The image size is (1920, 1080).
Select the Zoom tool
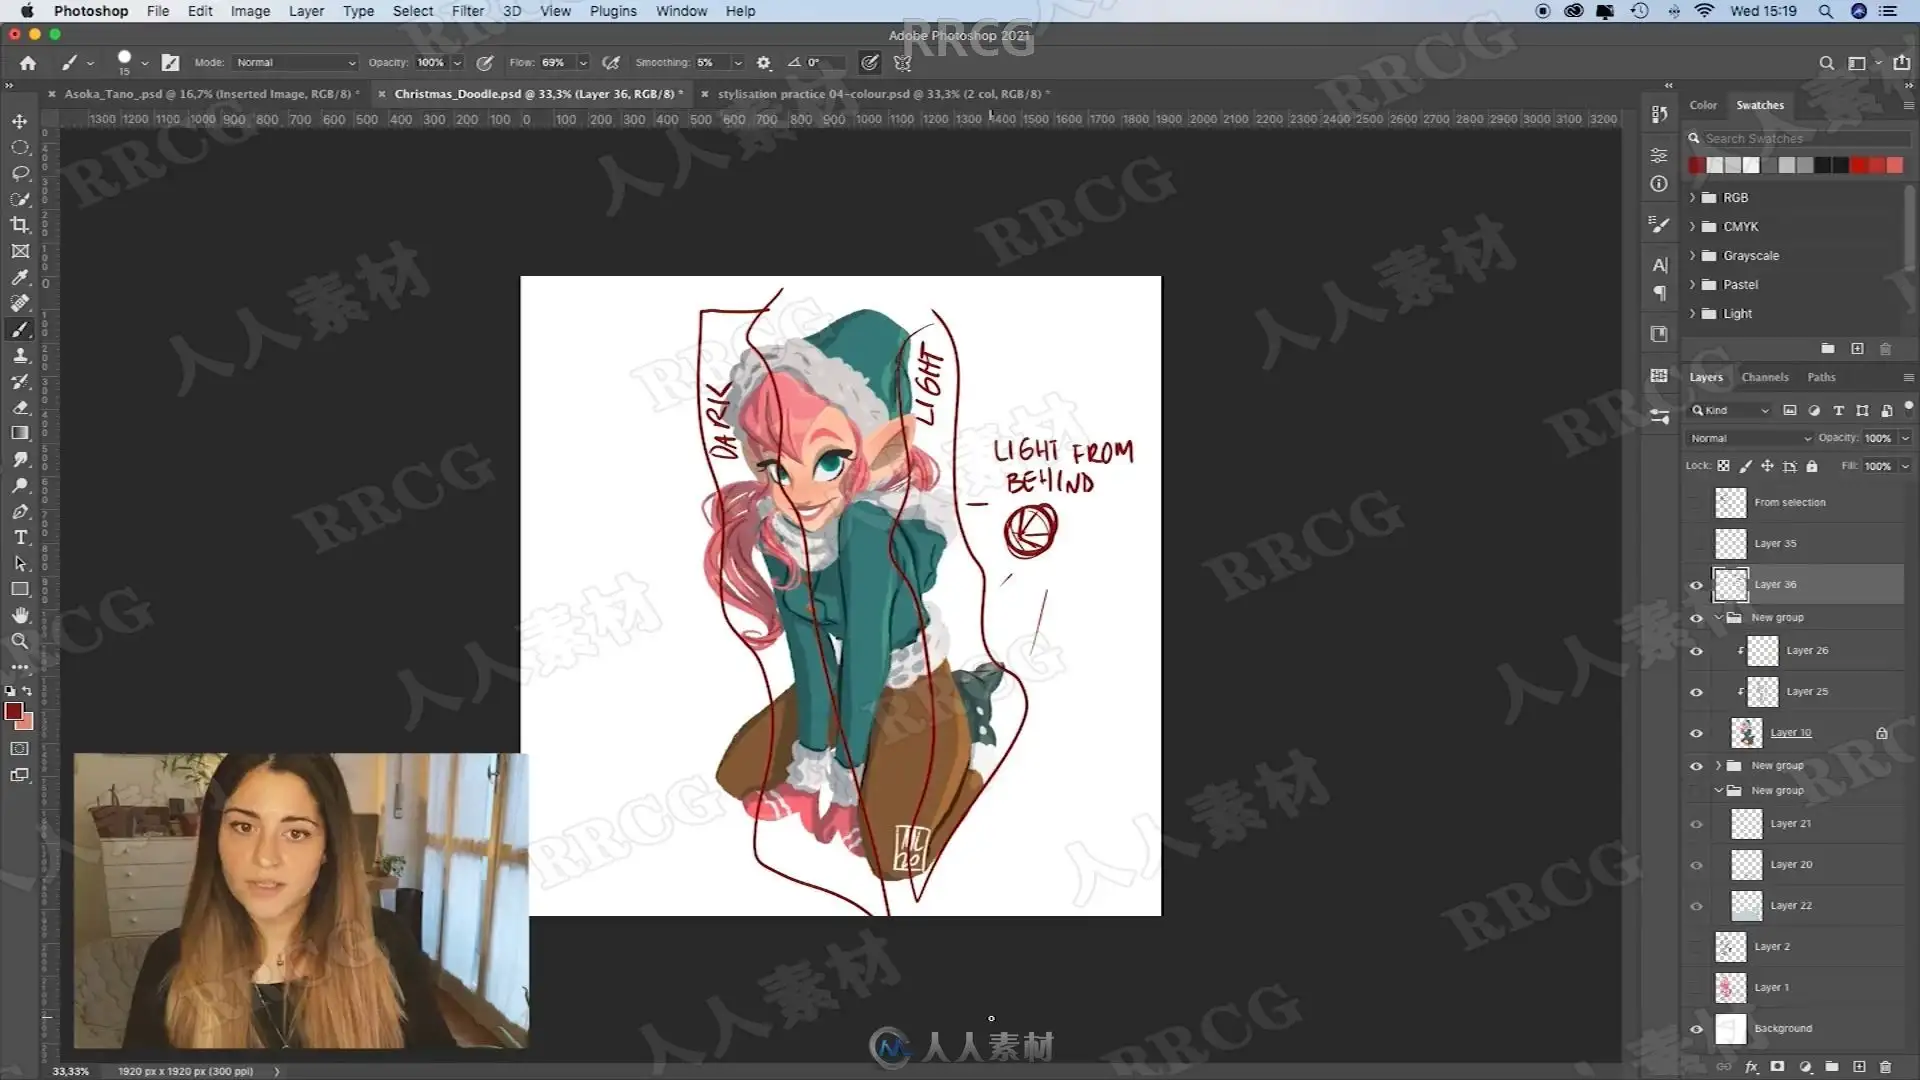(x=20, y=641)
